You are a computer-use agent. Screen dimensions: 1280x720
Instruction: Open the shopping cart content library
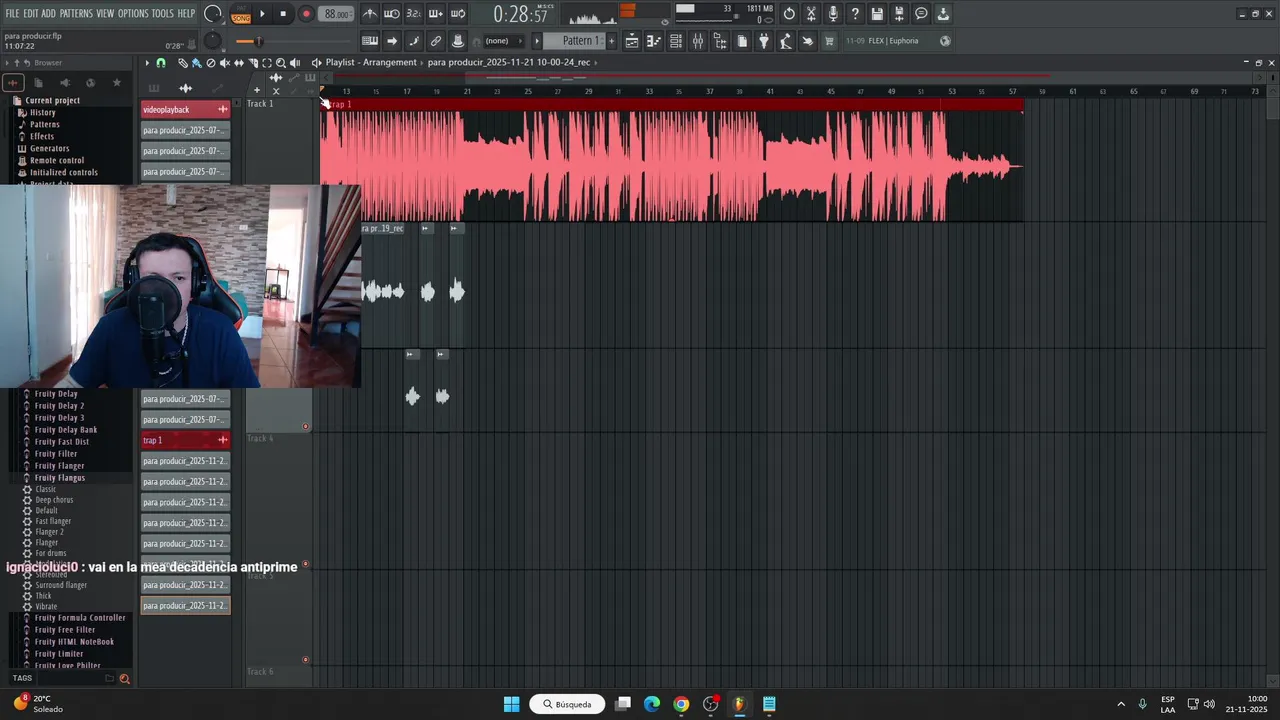[x=830, y=41]
